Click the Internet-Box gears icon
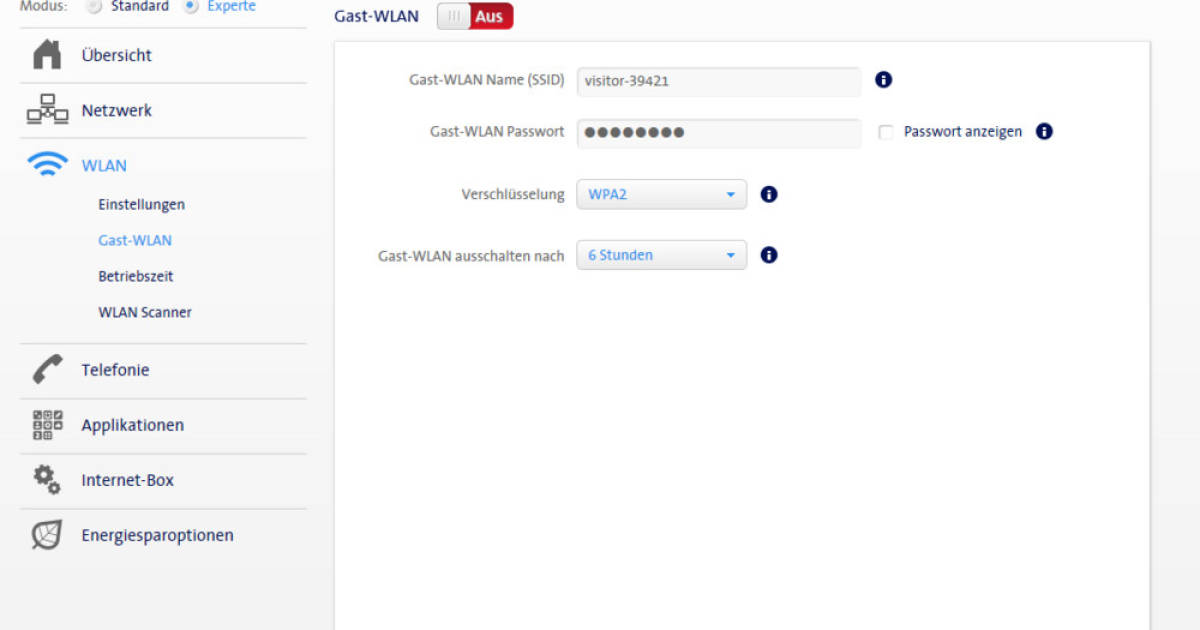This screenshot has height=630, width=1200. click(47, 480)
